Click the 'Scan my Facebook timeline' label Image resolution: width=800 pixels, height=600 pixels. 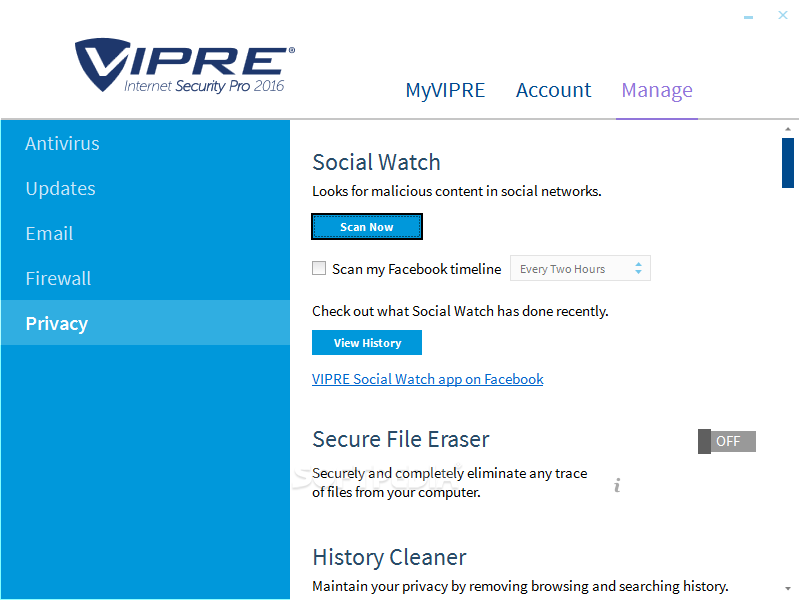point(416,269)
